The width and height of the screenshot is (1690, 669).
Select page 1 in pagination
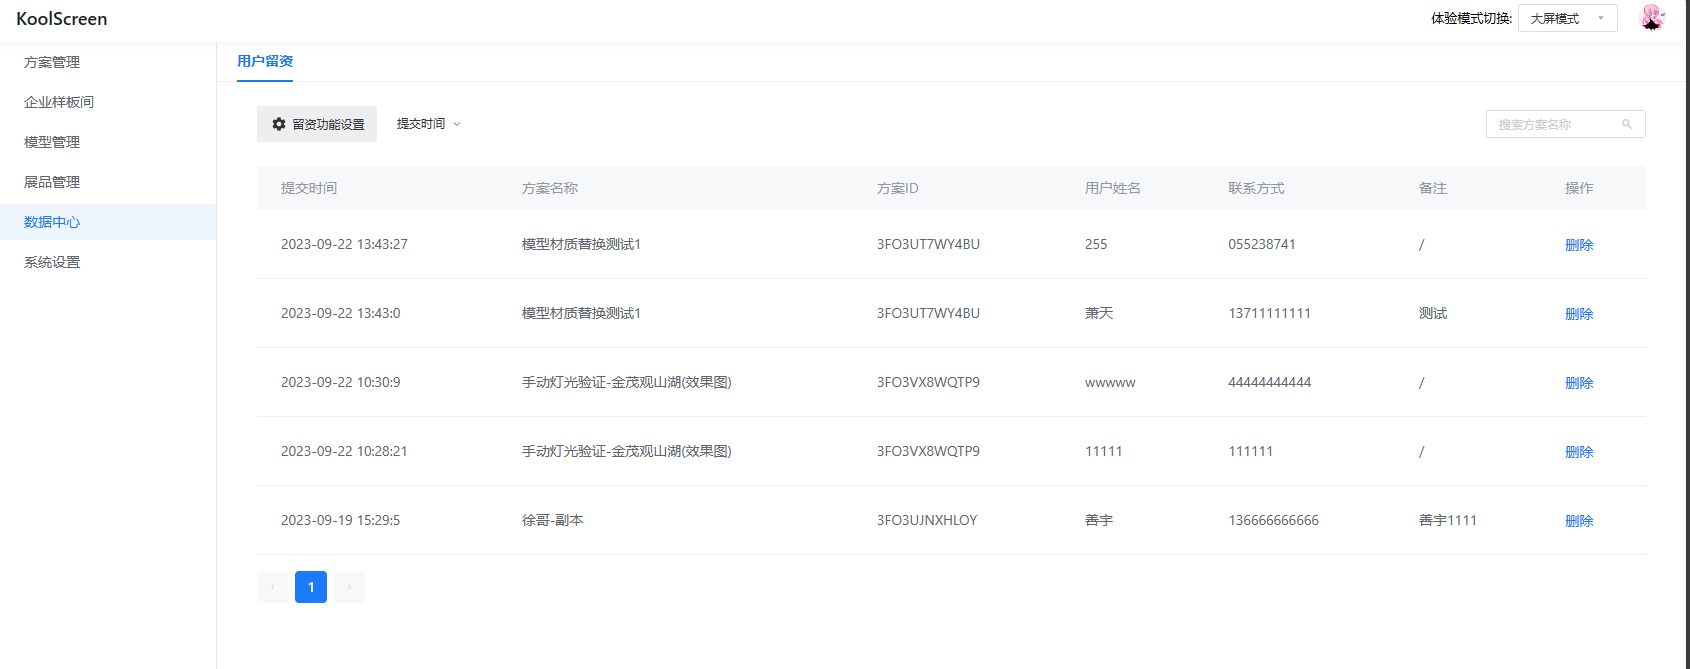tap(311, 587)
